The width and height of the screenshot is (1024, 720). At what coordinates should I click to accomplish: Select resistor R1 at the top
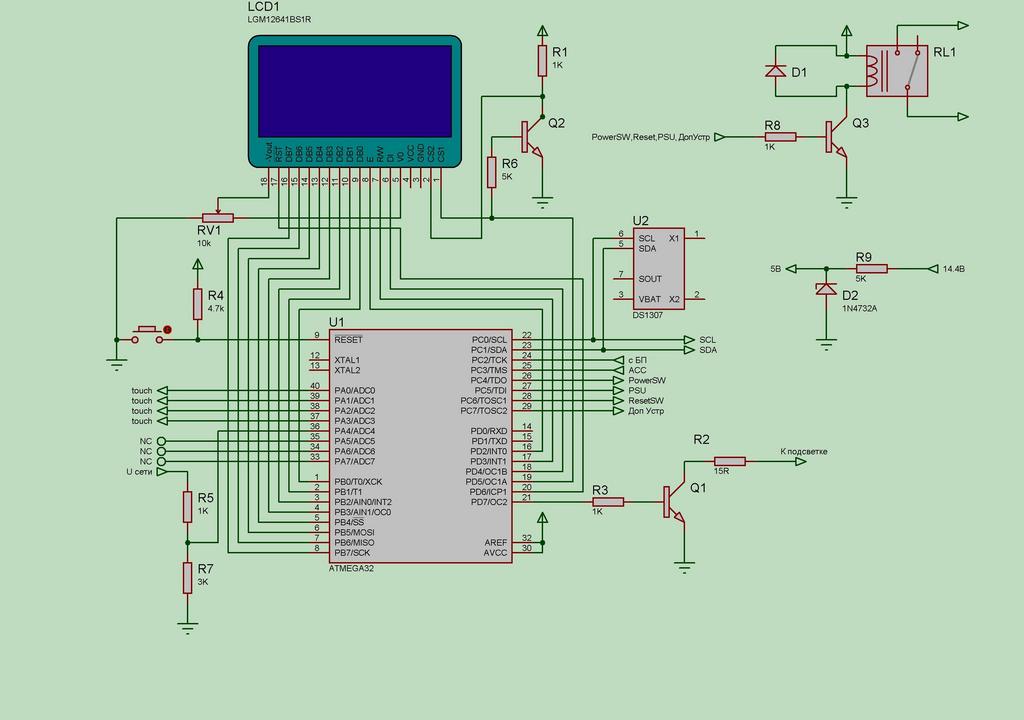point(542,60)
